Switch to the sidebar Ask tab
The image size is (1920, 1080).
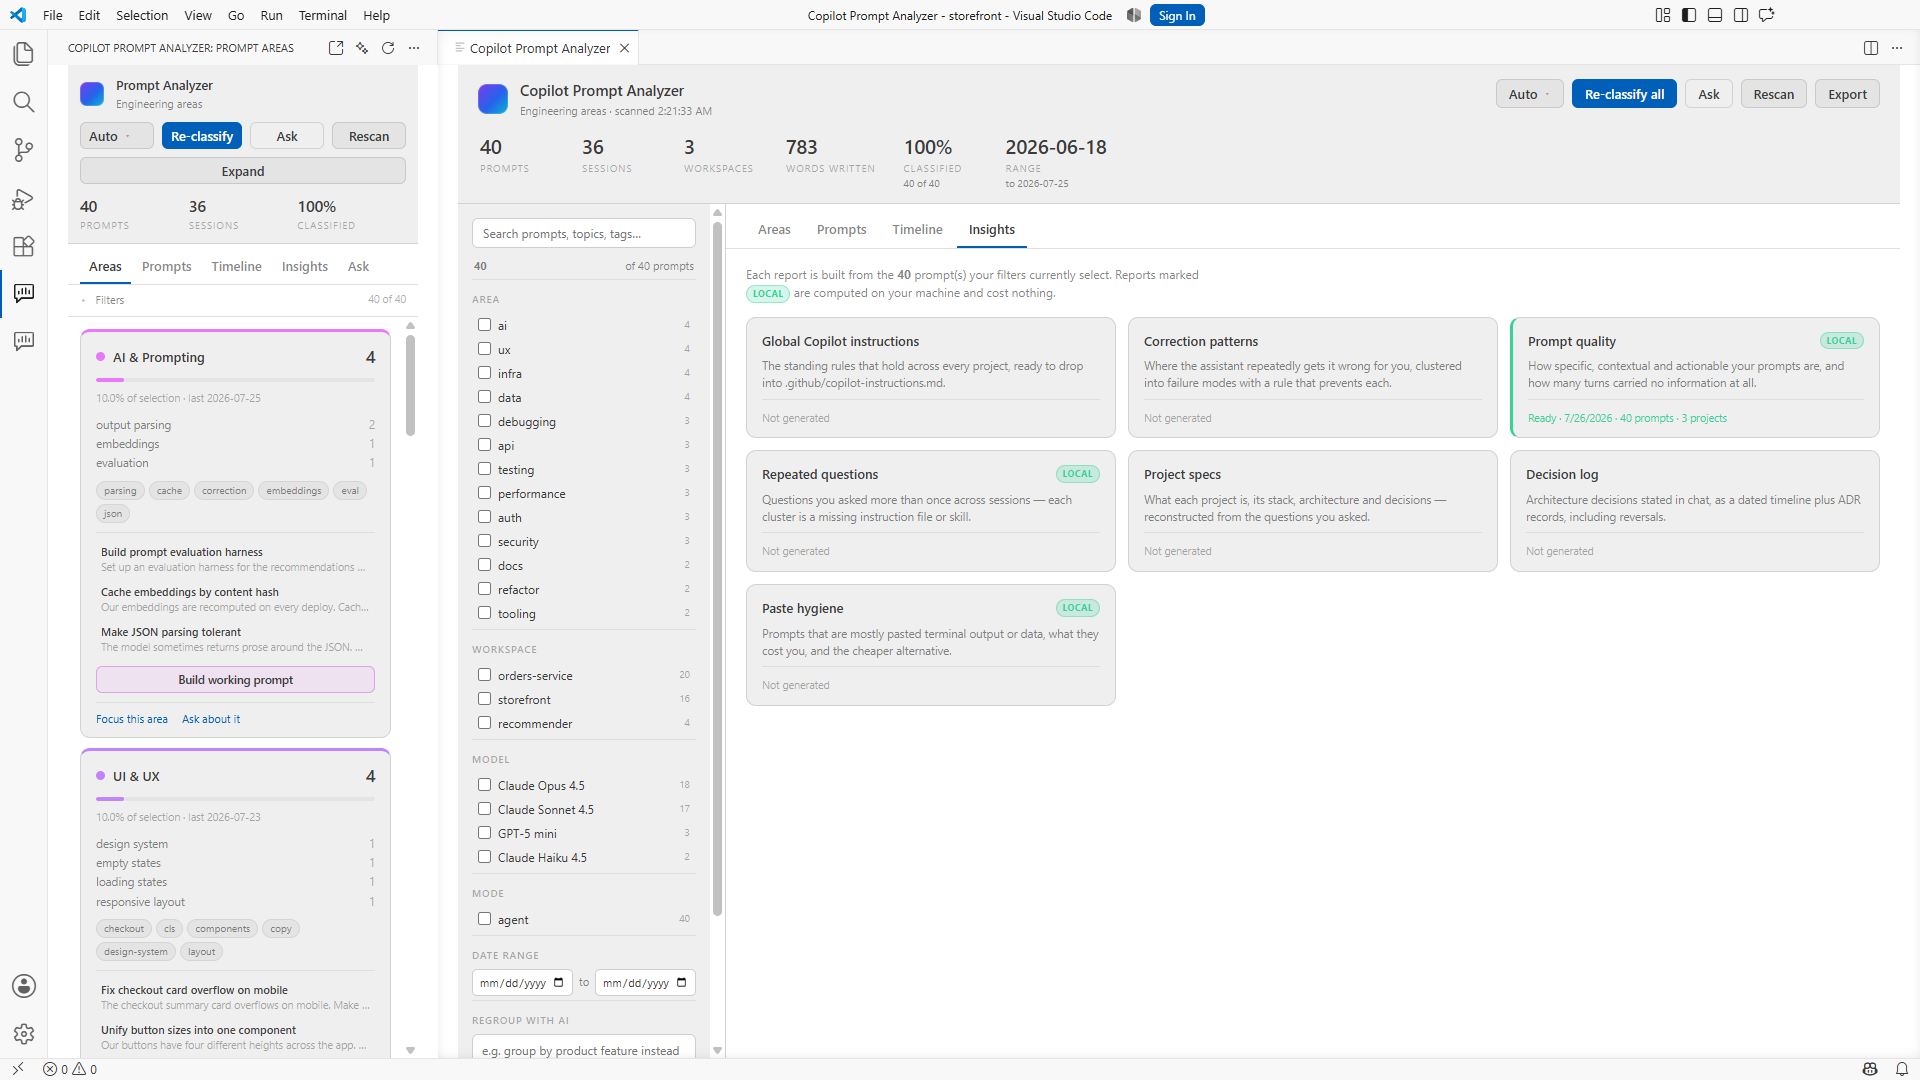click(358, 266)
